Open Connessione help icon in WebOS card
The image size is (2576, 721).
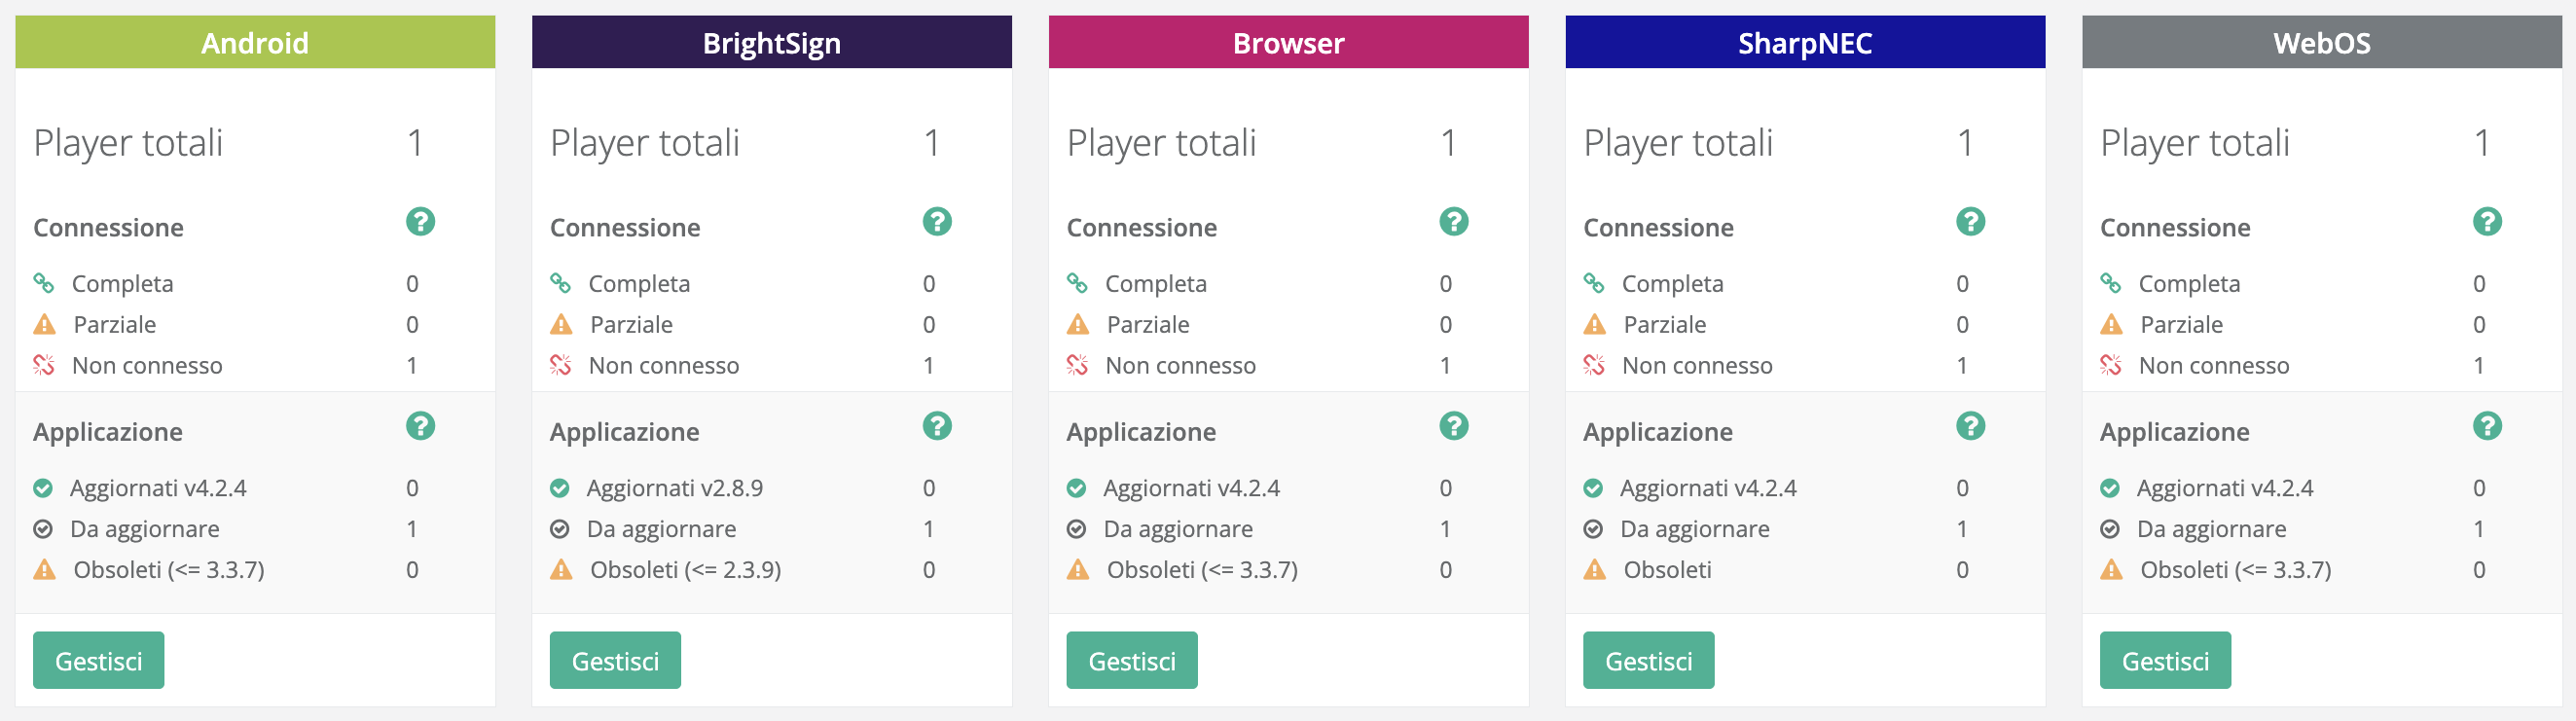point(2487,221)
